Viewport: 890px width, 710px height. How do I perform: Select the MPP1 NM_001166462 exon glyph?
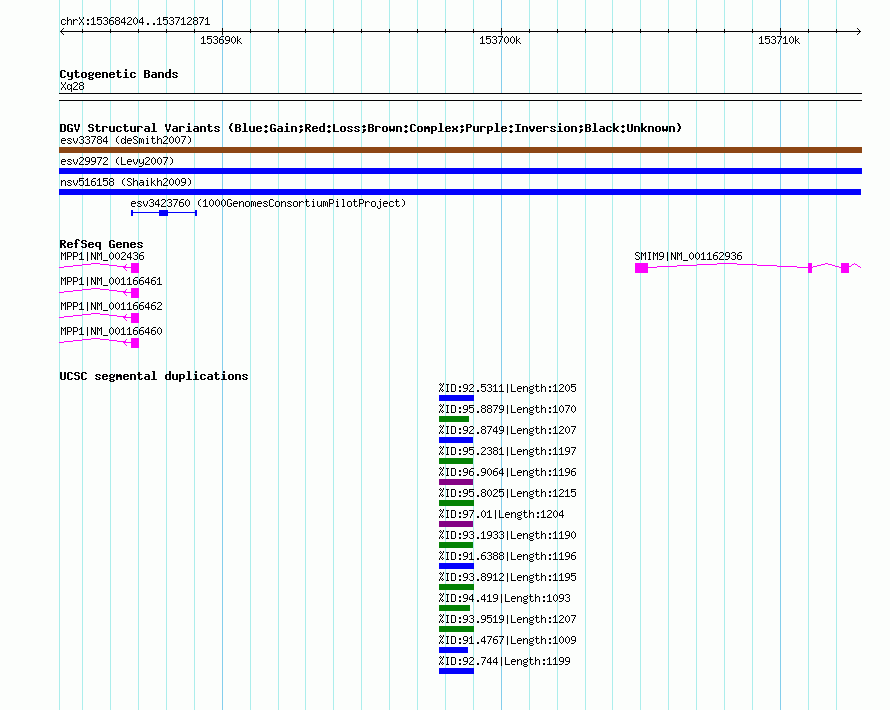point(135,318)
